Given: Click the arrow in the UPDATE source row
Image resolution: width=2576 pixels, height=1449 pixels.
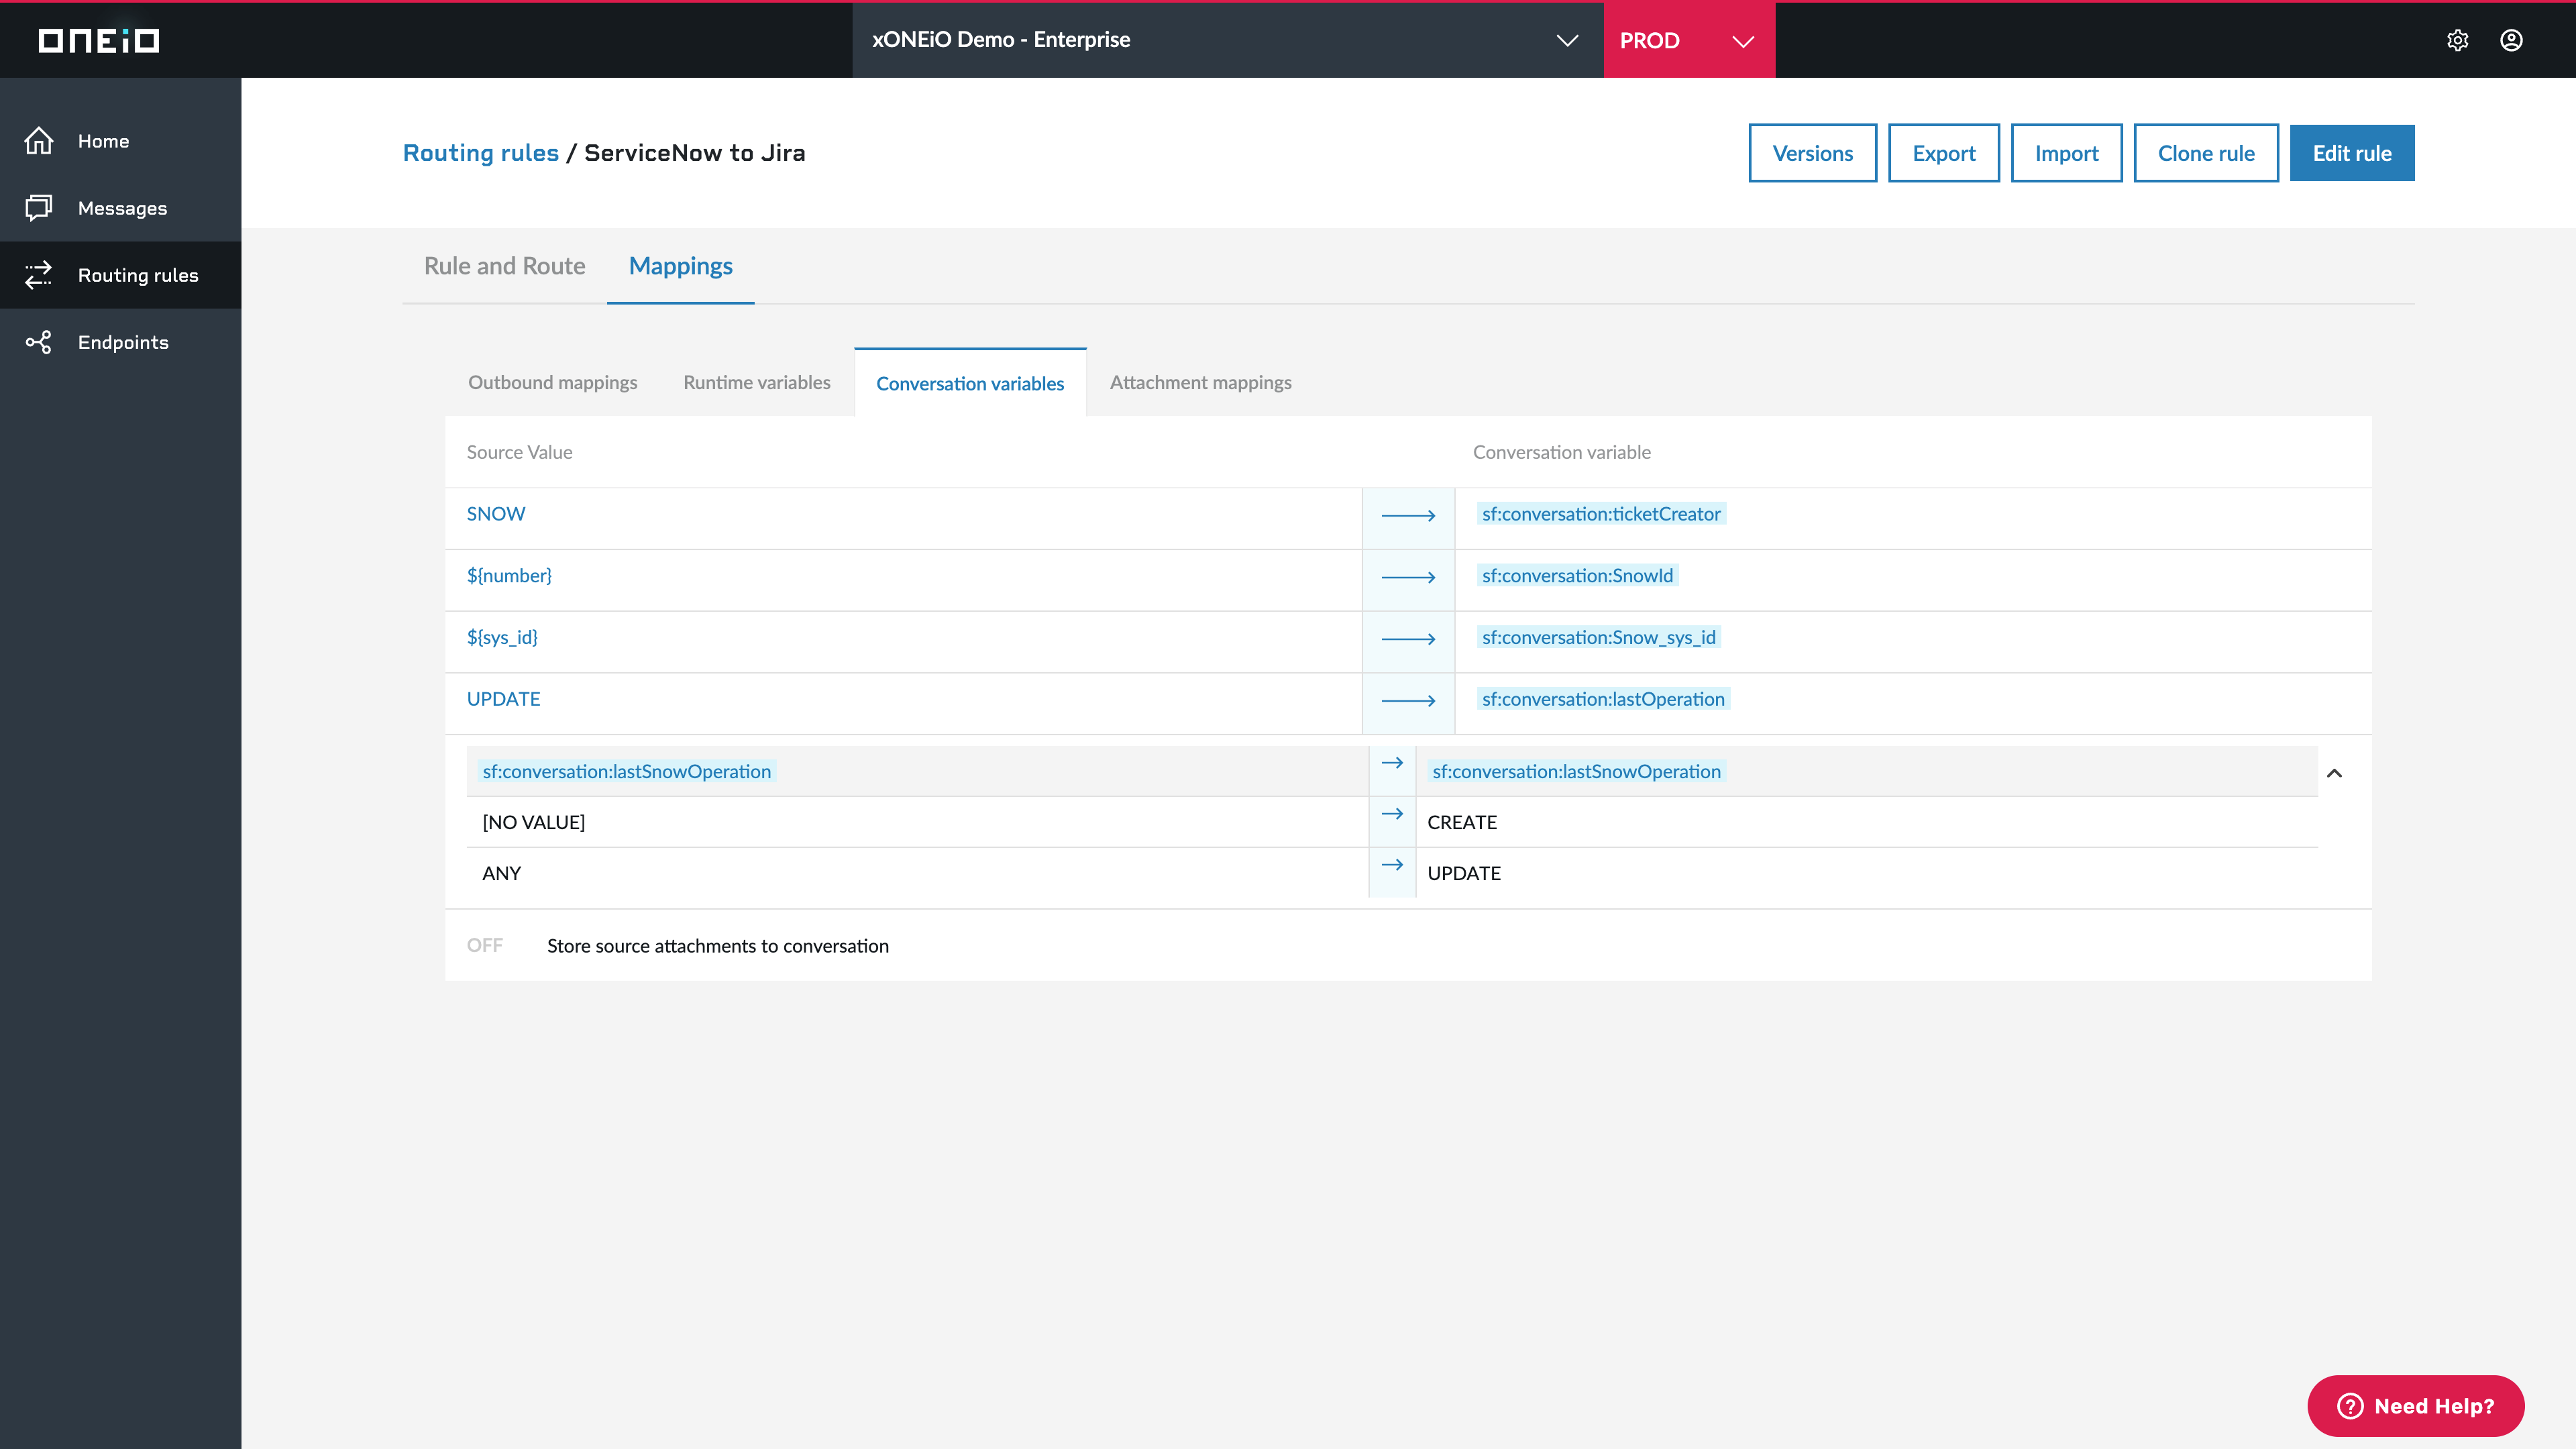Looking at the screenshot, I should click(1408, 701).
